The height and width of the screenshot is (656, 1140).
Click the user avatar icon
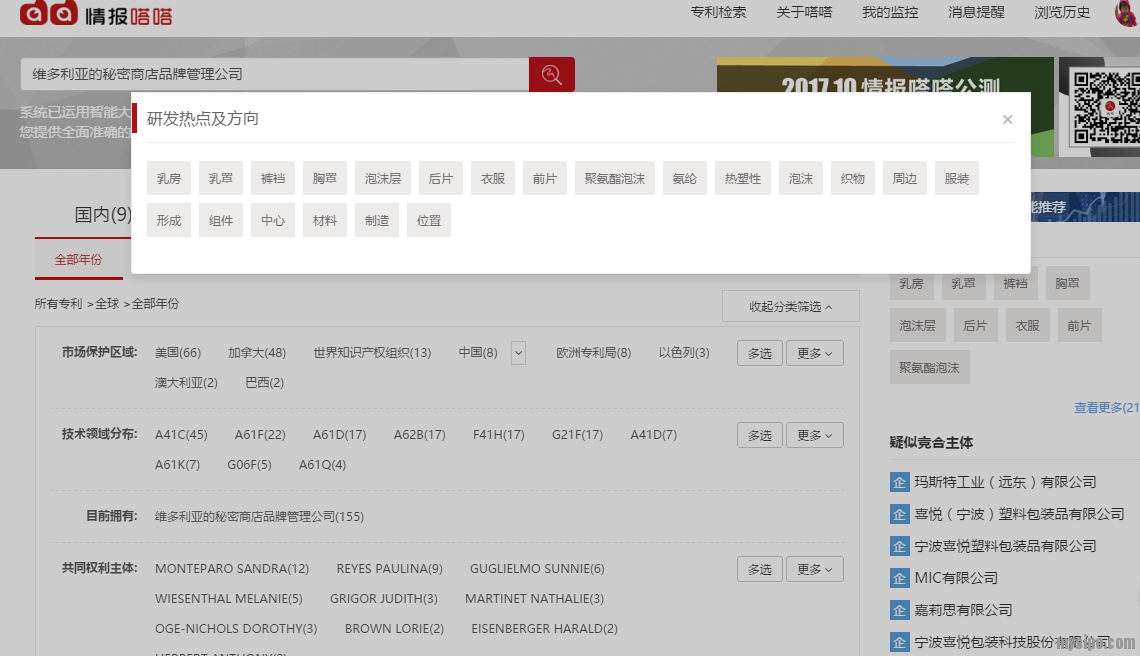click(x=1127, y=13)
